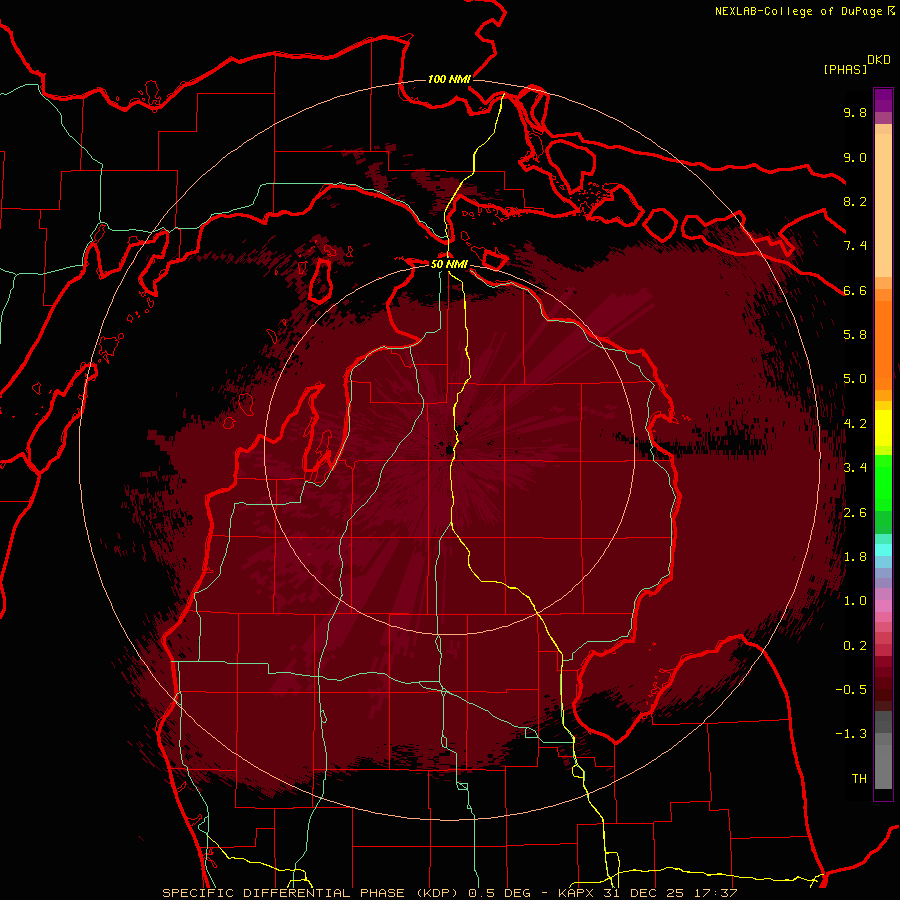Click the yellow segment of the color bar

coord(883,428)
